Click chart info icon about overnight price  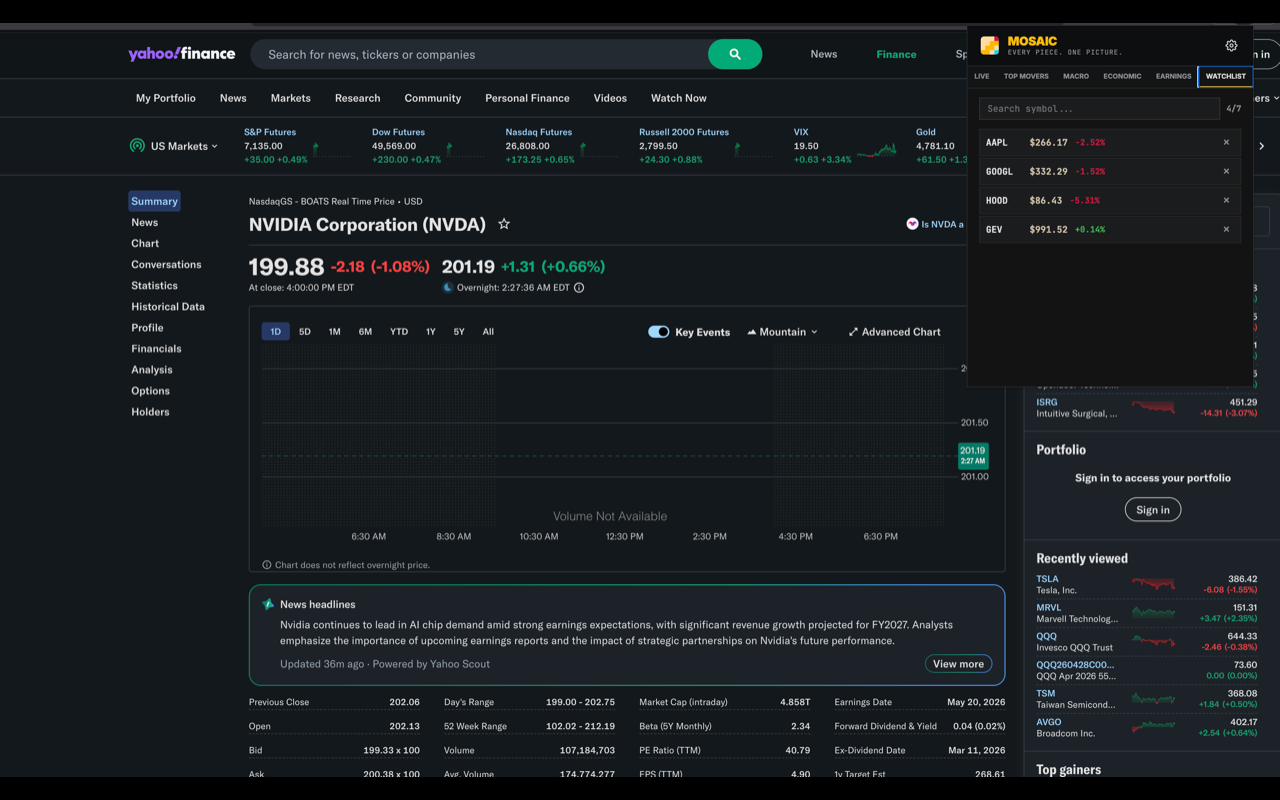pos(267,565)
